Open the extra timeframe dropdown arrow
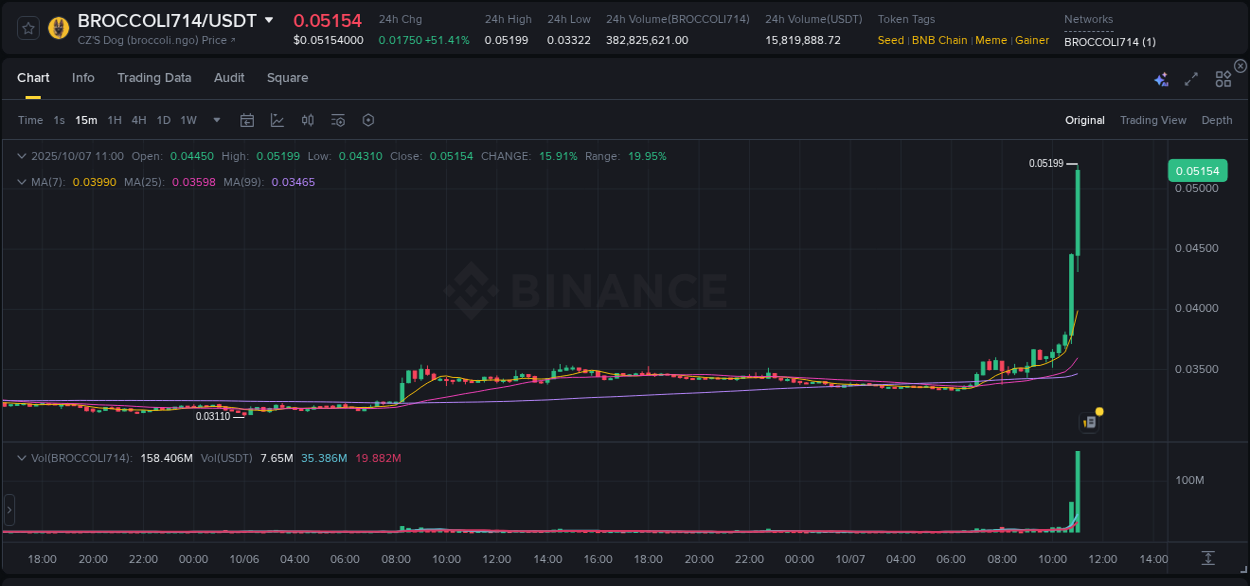Viewport: 1250px width, 586px height. 216,120
